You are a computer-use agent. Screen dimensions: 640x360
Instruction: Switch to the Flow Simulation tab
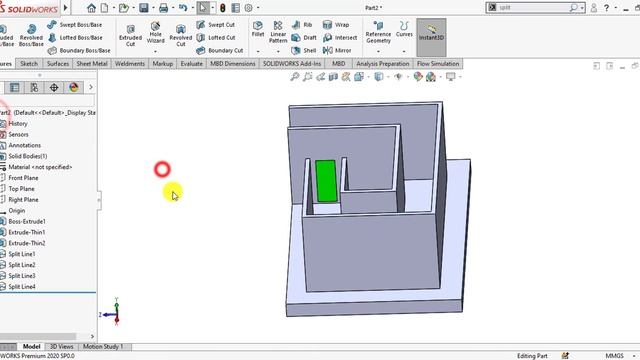438,64
